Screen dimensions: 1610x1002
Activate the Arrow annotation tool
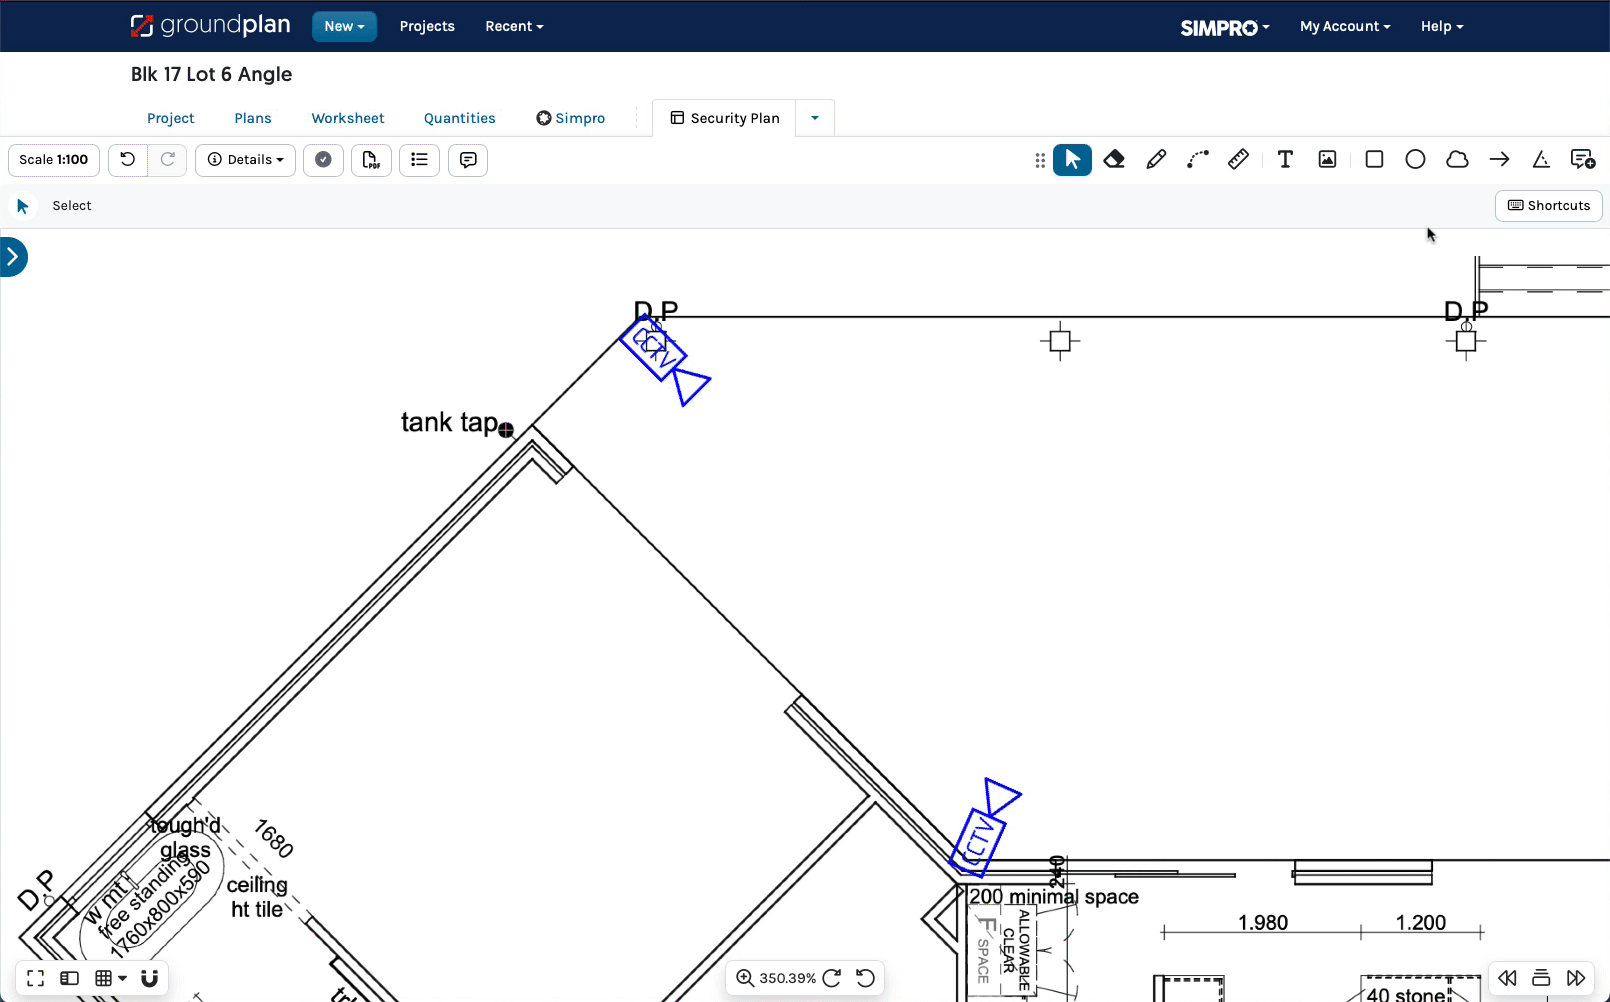pos(1499,160)
